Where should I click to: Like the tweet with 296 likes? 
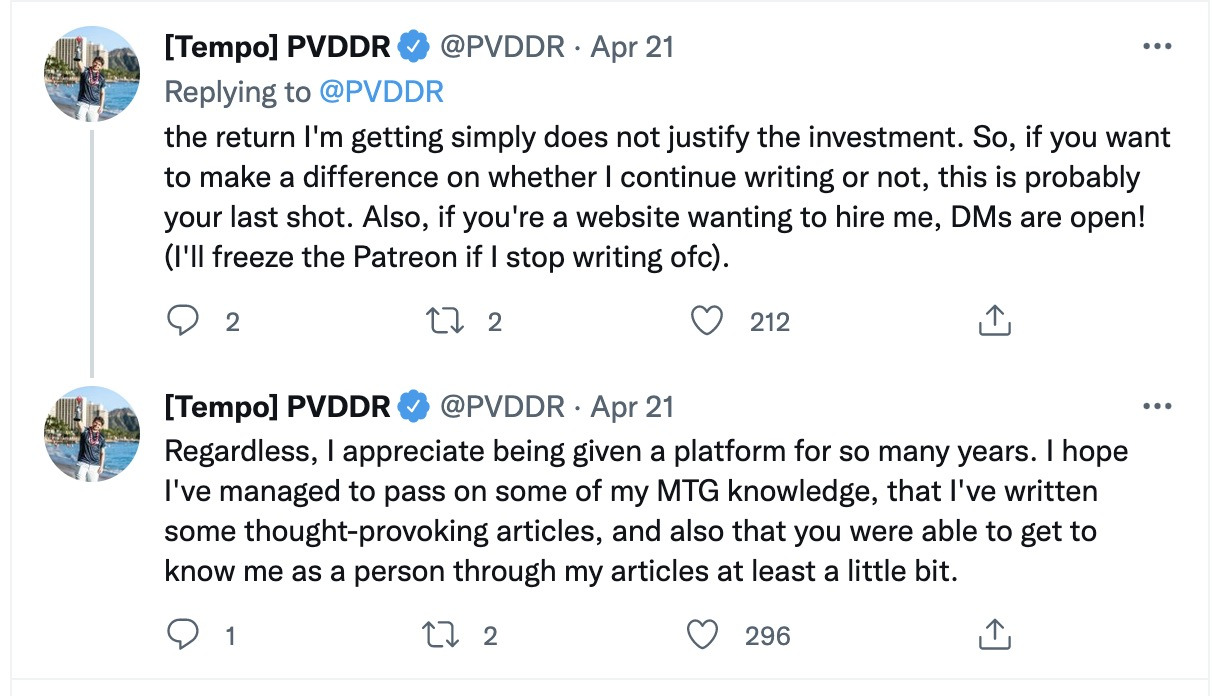point(705,635)
